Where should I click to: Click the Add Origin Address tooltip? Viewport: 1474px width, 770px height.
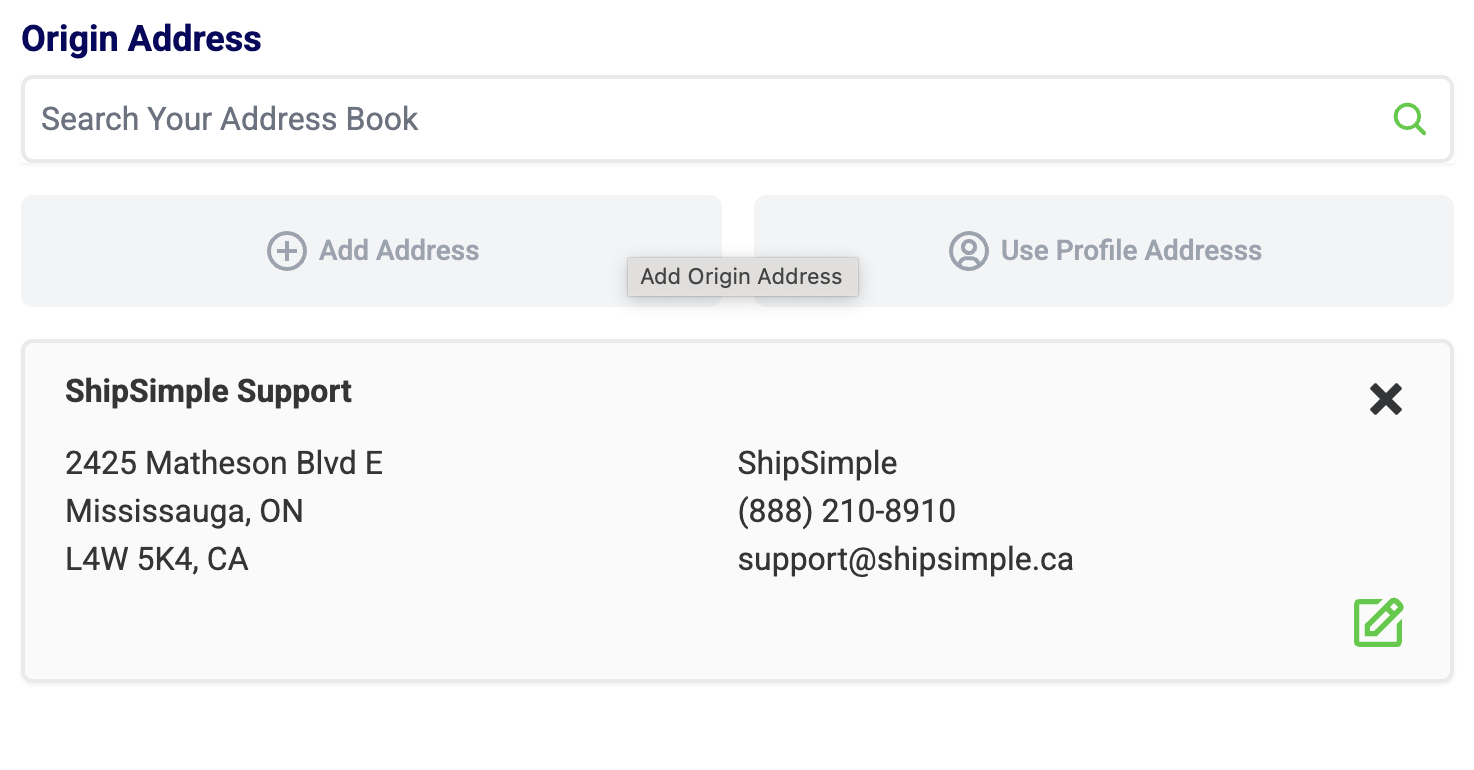741,277
